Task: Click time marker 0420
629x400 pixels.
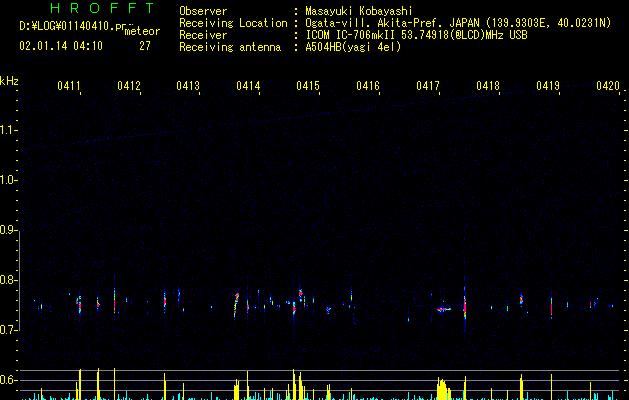Action: point(608,85)
